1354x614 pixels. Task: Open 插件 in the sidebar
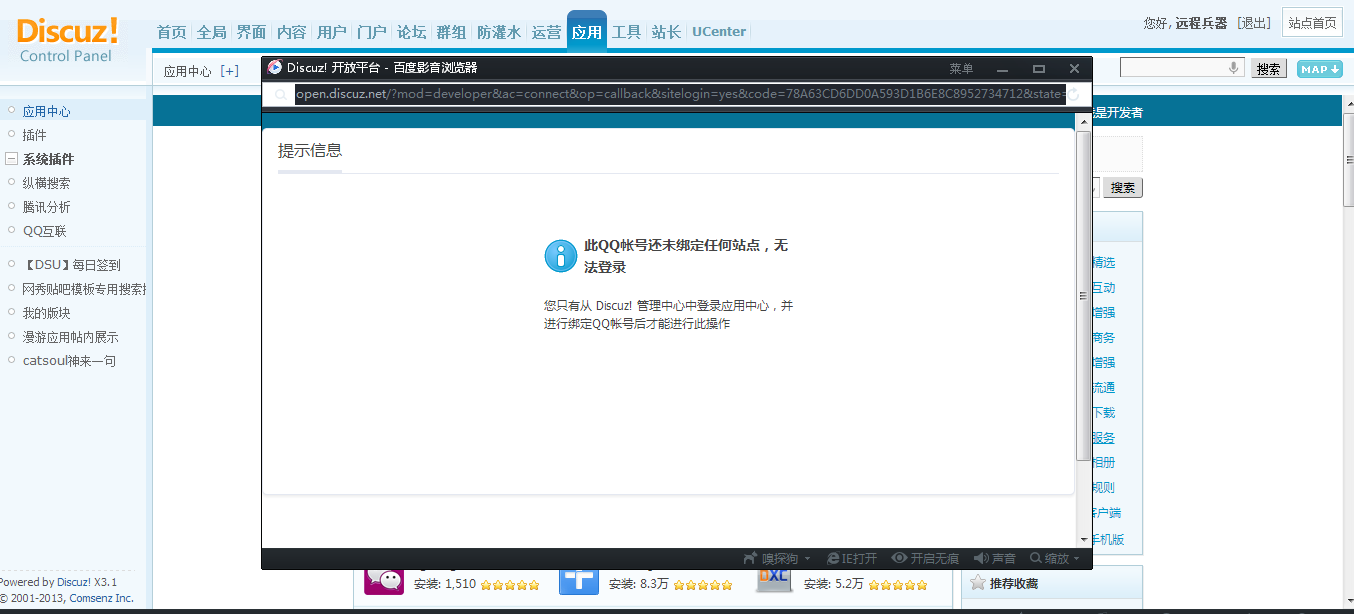pos(35,135)
